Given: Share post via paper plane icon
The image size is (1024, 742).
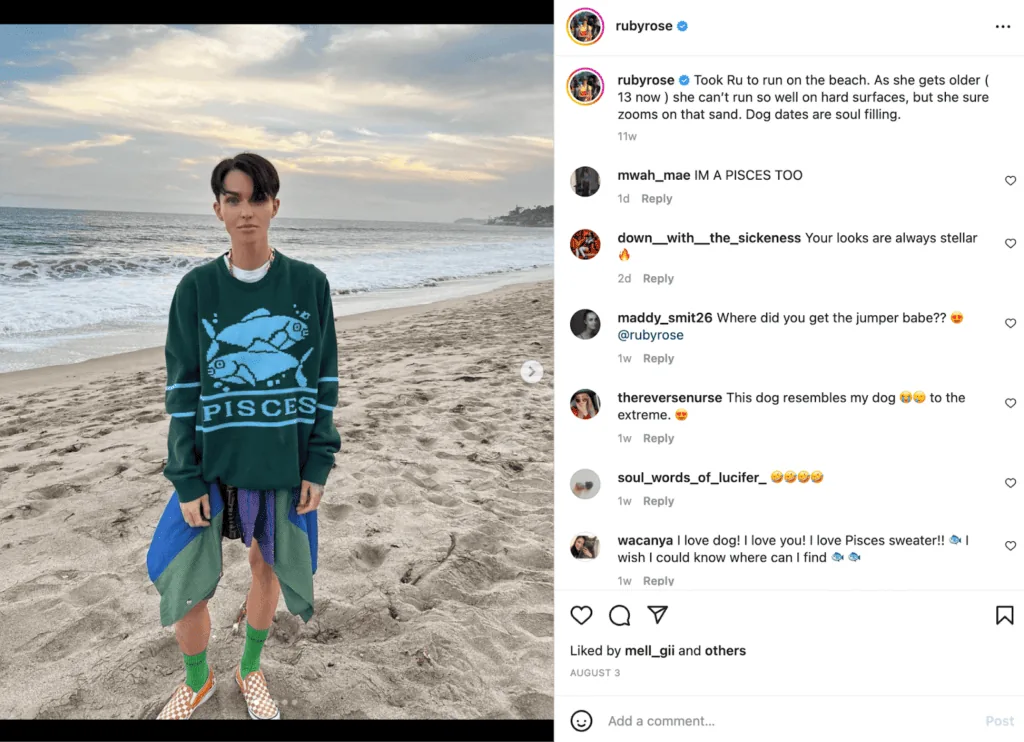Looking at the screenshot, I should 657,614.
